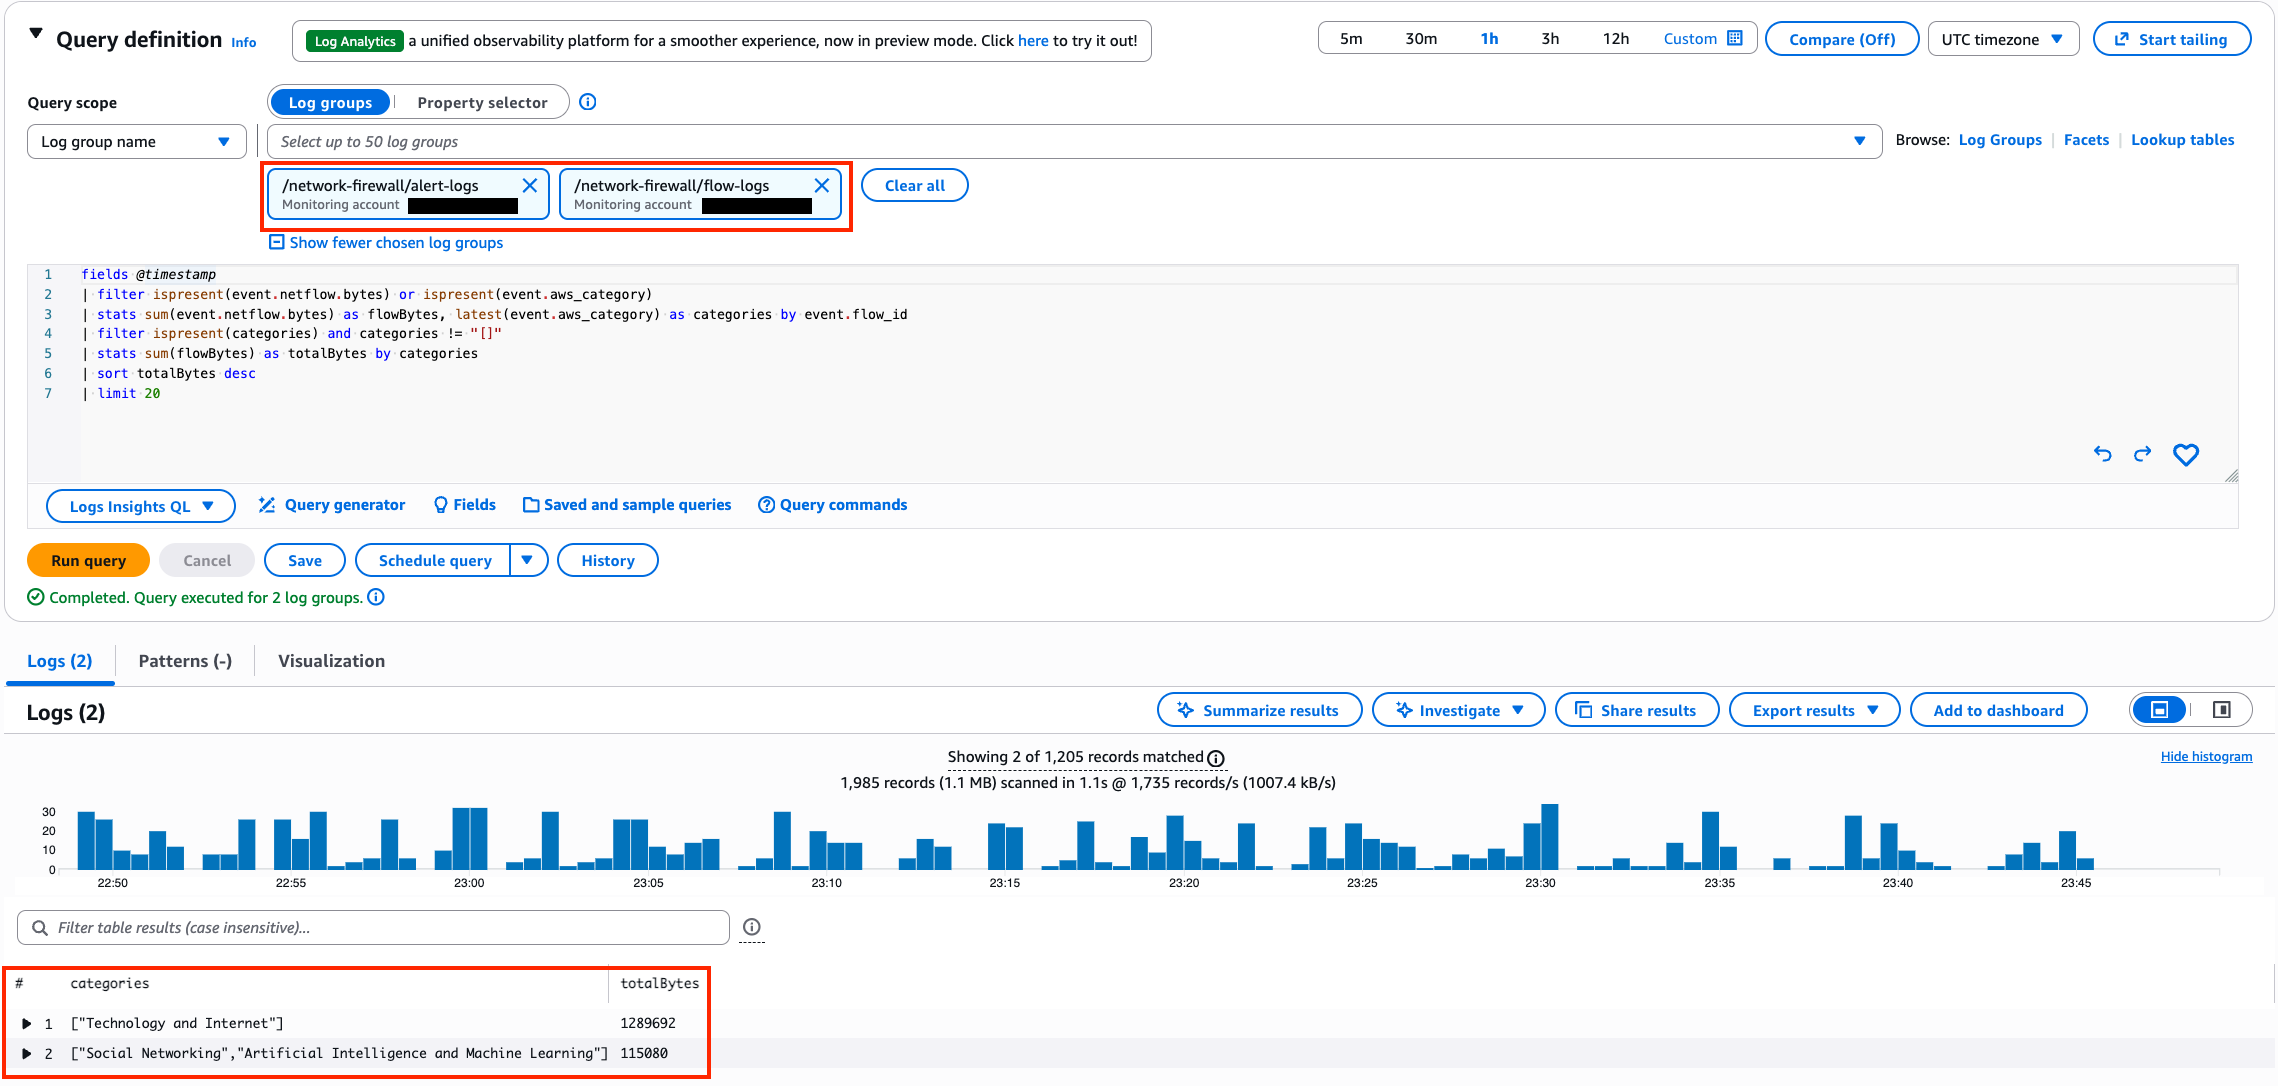Open the 'Select up to 50 log groups' field

tap(1074, 141)
